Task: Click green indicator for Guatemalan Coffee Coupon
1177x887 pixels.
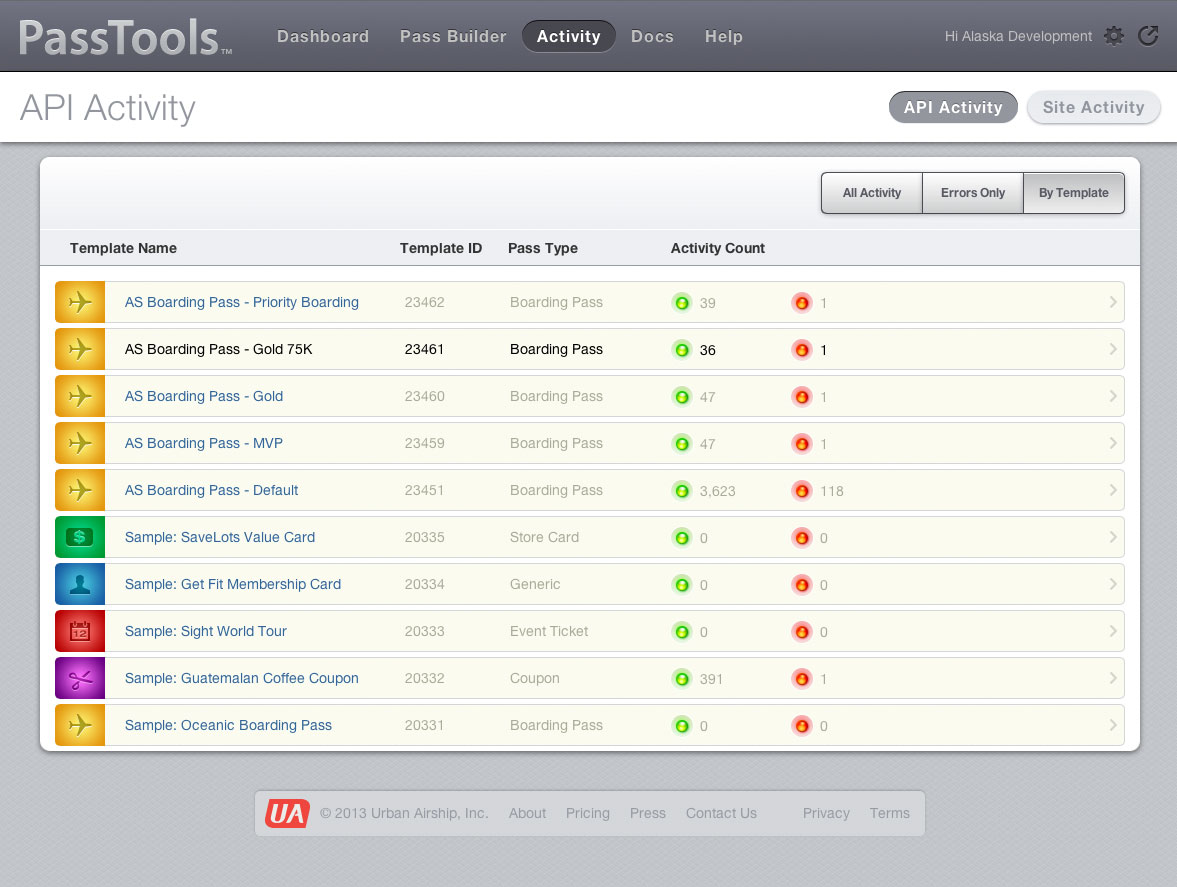Action: (682, 678)
